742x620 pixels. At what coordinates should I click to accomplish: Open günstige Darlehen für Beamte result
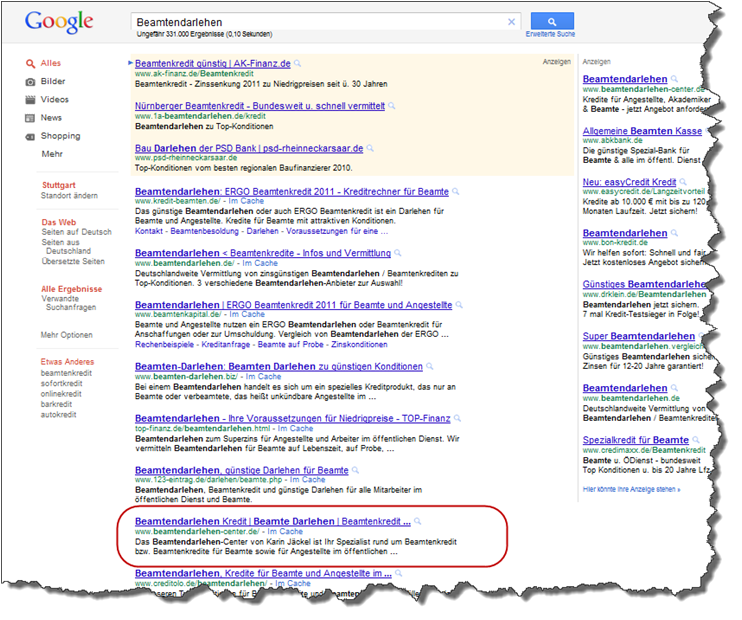[x=241, y=470]
